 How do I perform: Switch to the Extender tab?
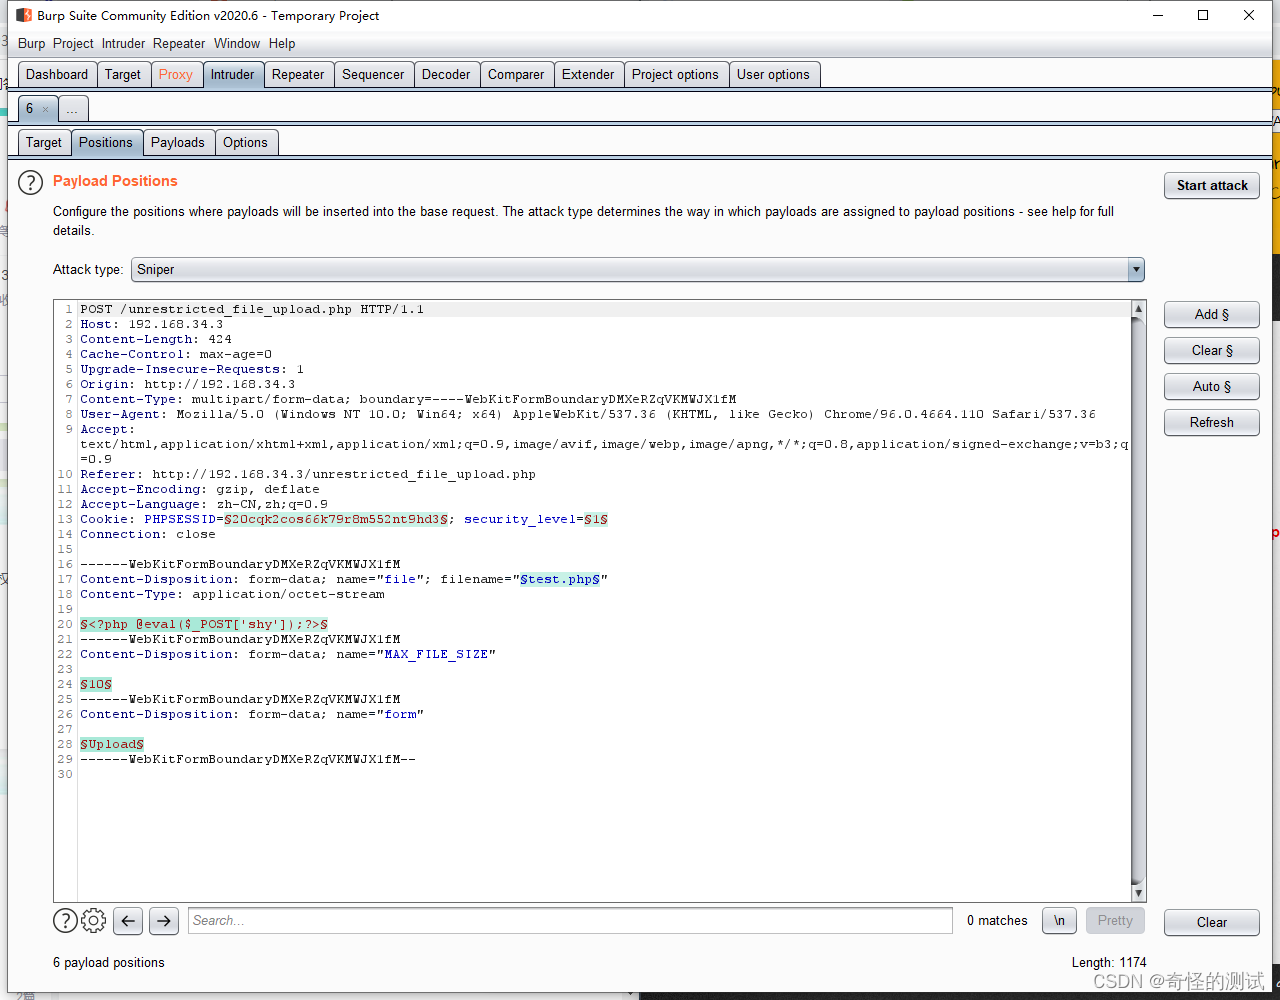pyautogui.click(x=588, y=74)
